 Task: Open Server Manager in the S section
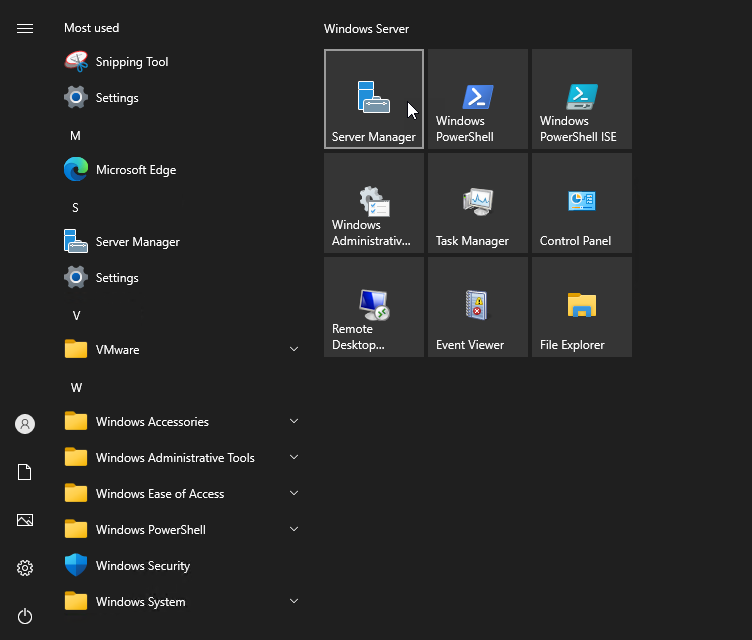(183, 242)
